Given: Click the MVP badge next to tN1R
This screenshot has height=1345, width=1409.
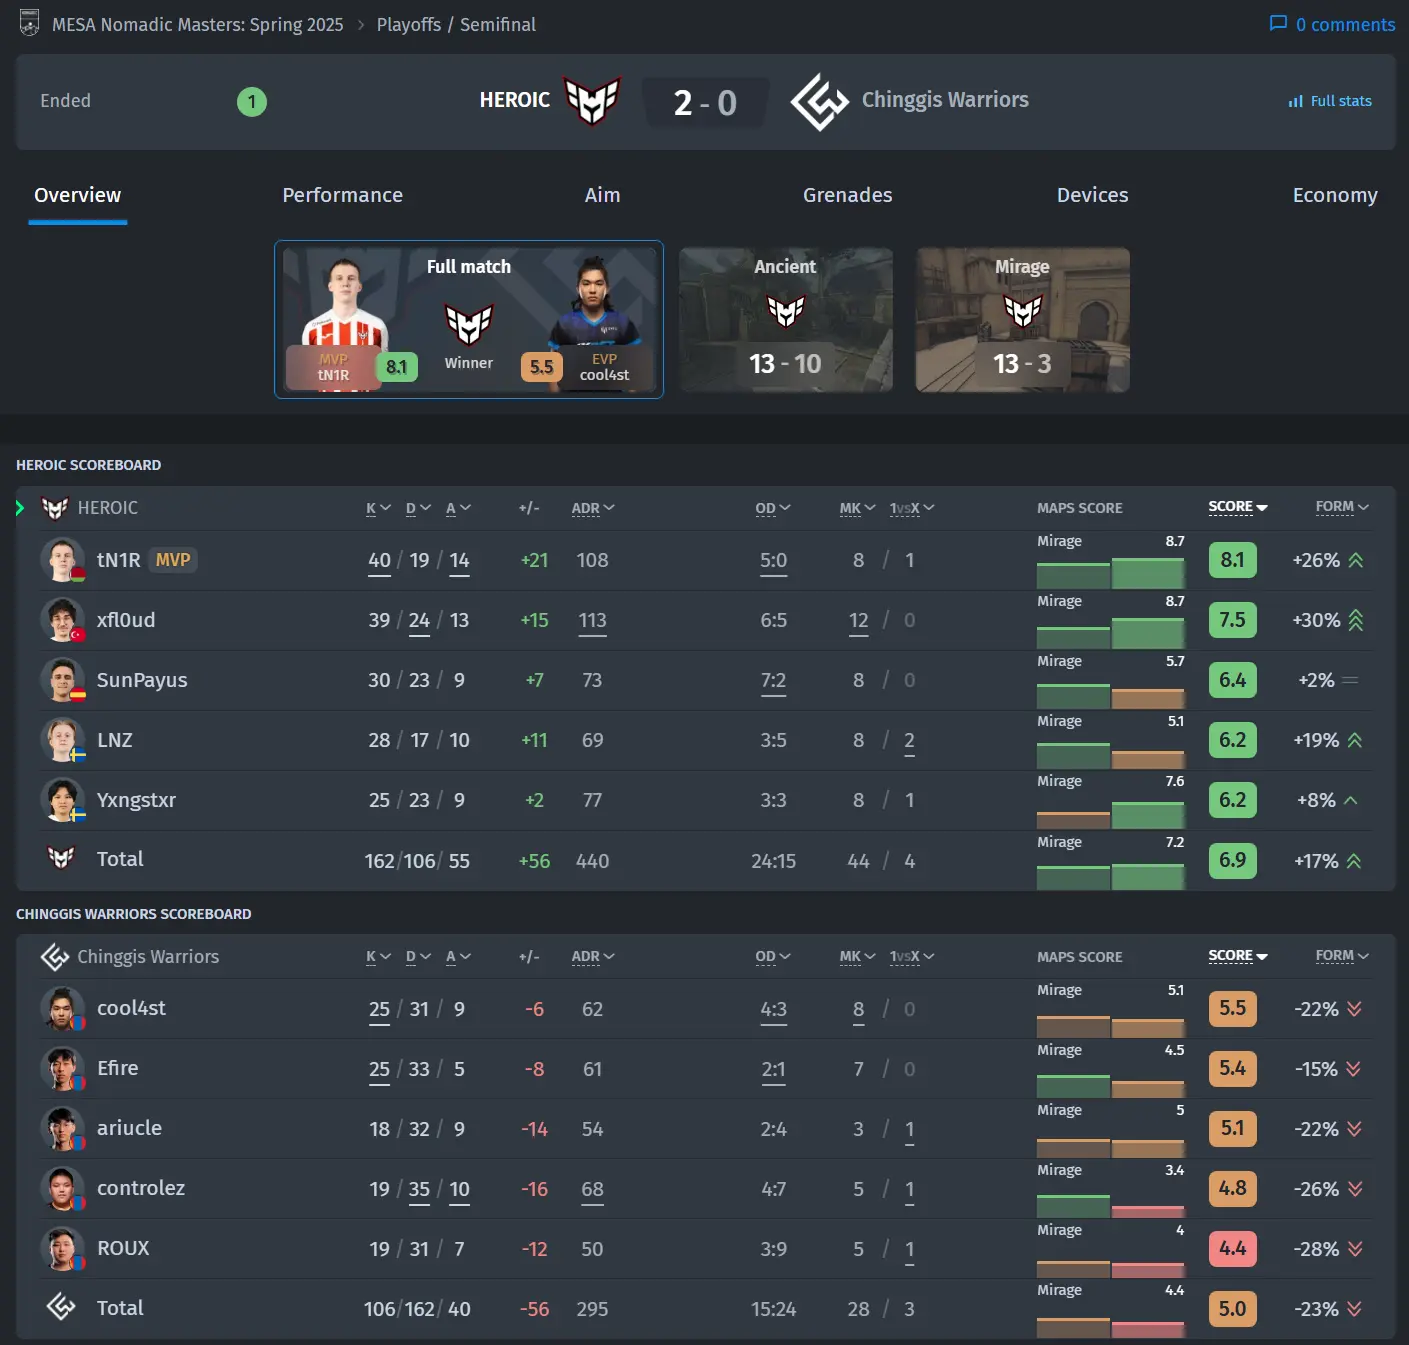Looking at the screenshot, I should 173,560.
